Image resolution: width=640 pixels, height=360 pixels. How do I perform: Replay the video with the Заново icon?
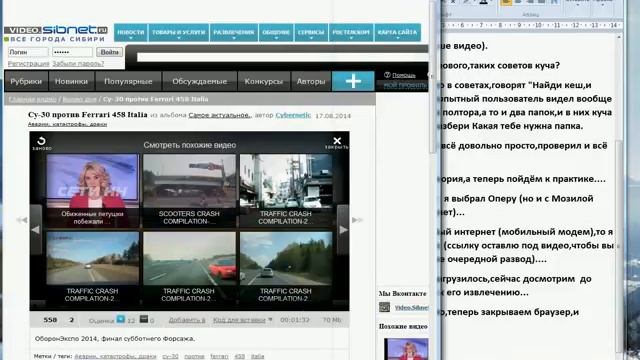click(41, 143)
